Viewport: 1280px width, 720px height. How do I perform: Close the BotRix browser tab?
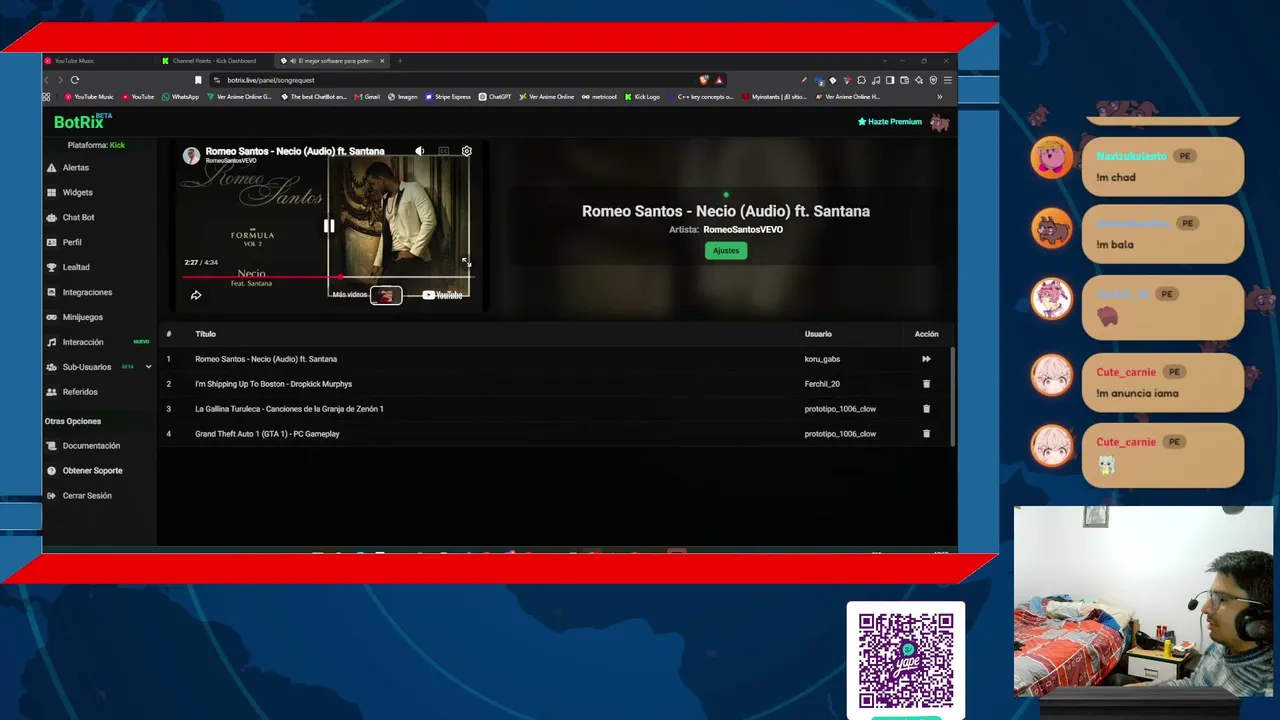pos(382,61)
